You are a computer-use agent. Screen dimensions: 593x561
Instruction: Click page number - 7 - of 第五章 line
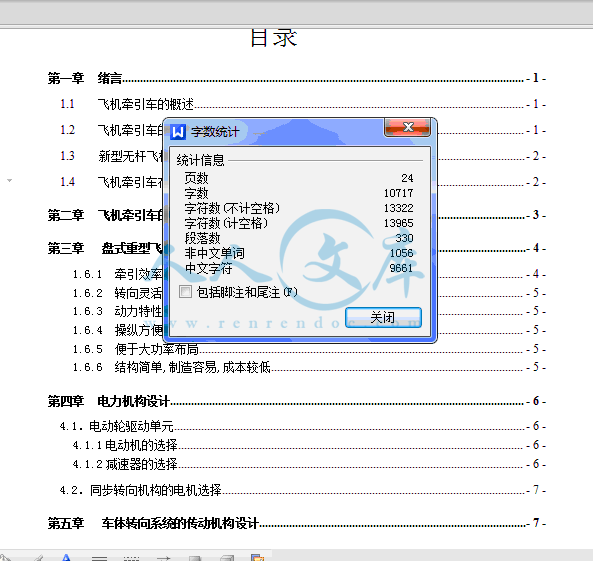point(536,523)
